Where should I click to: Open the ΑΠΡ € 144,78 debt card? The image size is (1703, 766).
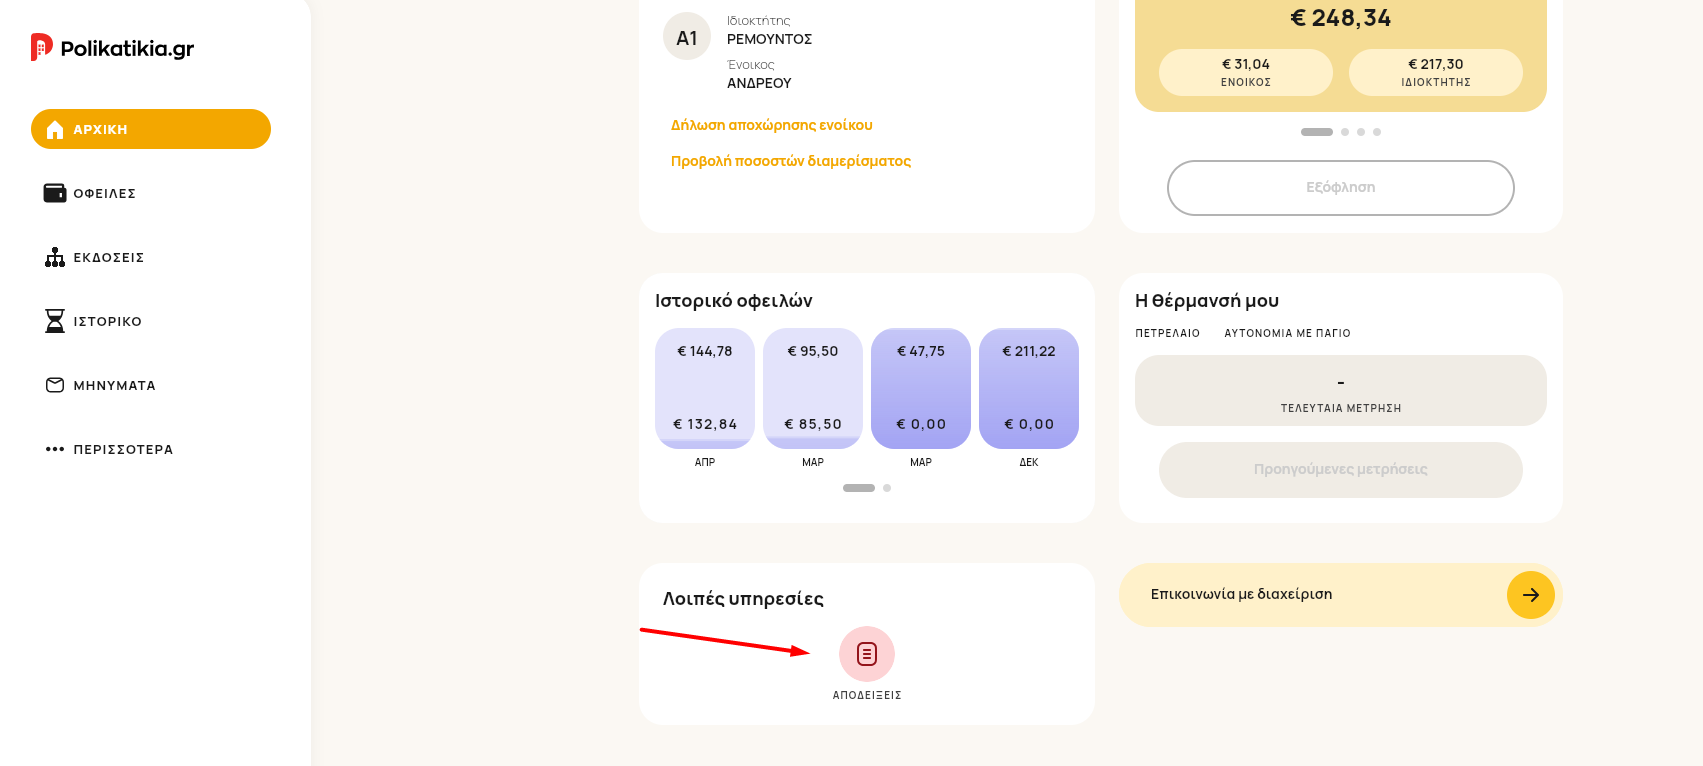705,388
